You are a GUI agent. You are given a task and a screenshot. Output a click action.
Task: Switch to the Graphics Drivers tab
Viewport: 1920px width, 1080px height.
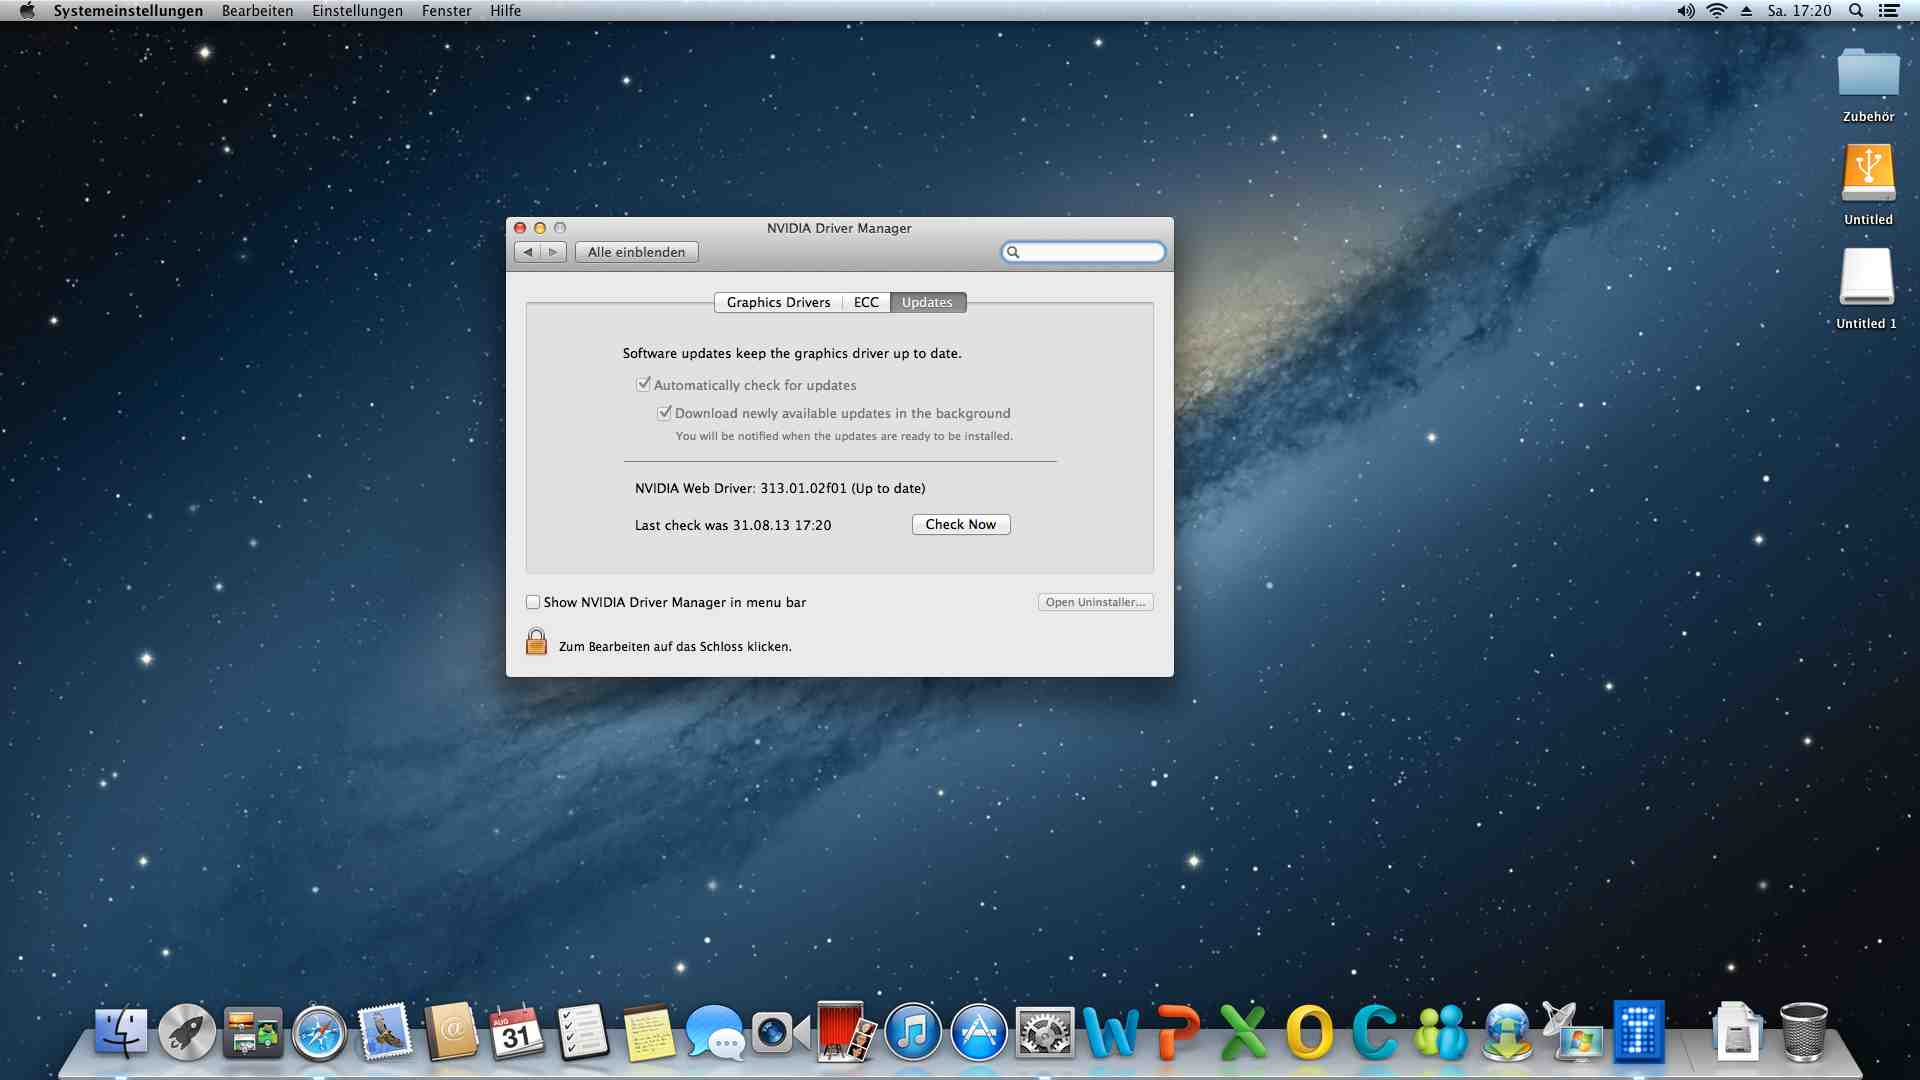(778, 302)
